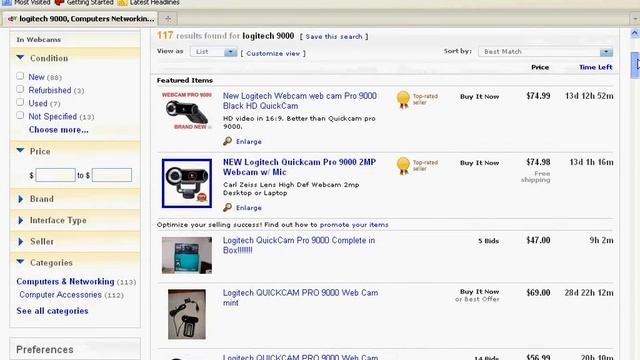Screen dimensions: 640x360
Task: Sort results by the Price column header
Action: (540, 67)
